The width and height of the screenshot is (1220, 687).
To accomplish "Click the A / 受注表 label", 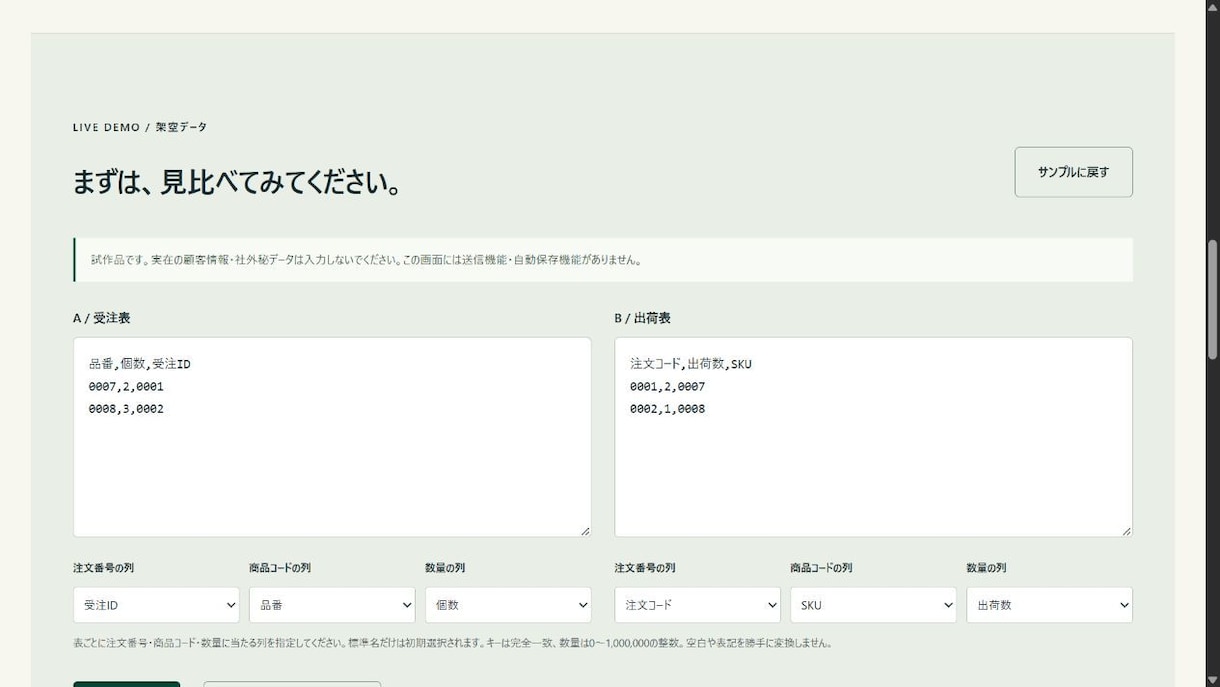I will click(x=101, y=318).
